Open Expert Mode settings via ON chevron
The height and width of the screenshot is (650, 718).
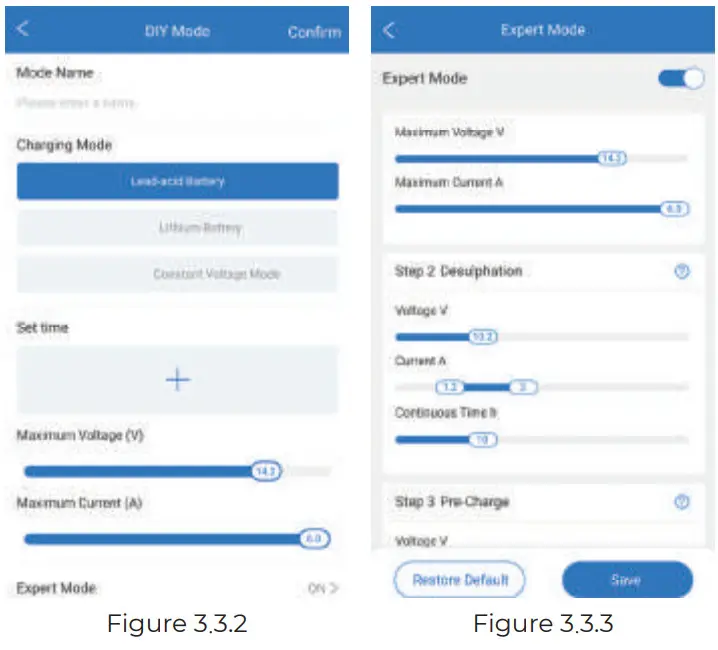323,588
